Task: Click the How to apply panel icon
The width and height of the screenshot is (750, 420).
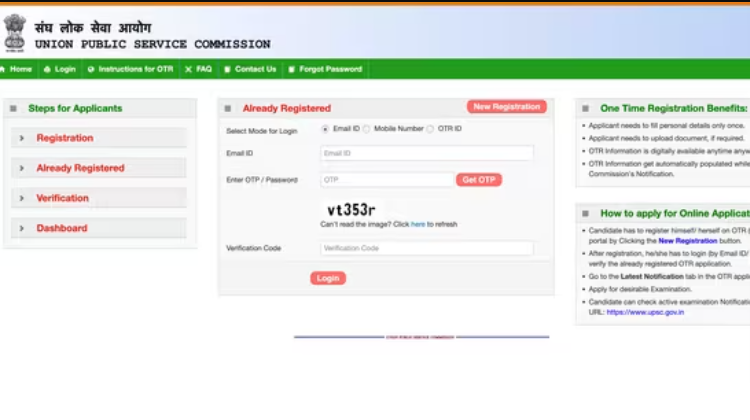Action: (x=585, y=213)
